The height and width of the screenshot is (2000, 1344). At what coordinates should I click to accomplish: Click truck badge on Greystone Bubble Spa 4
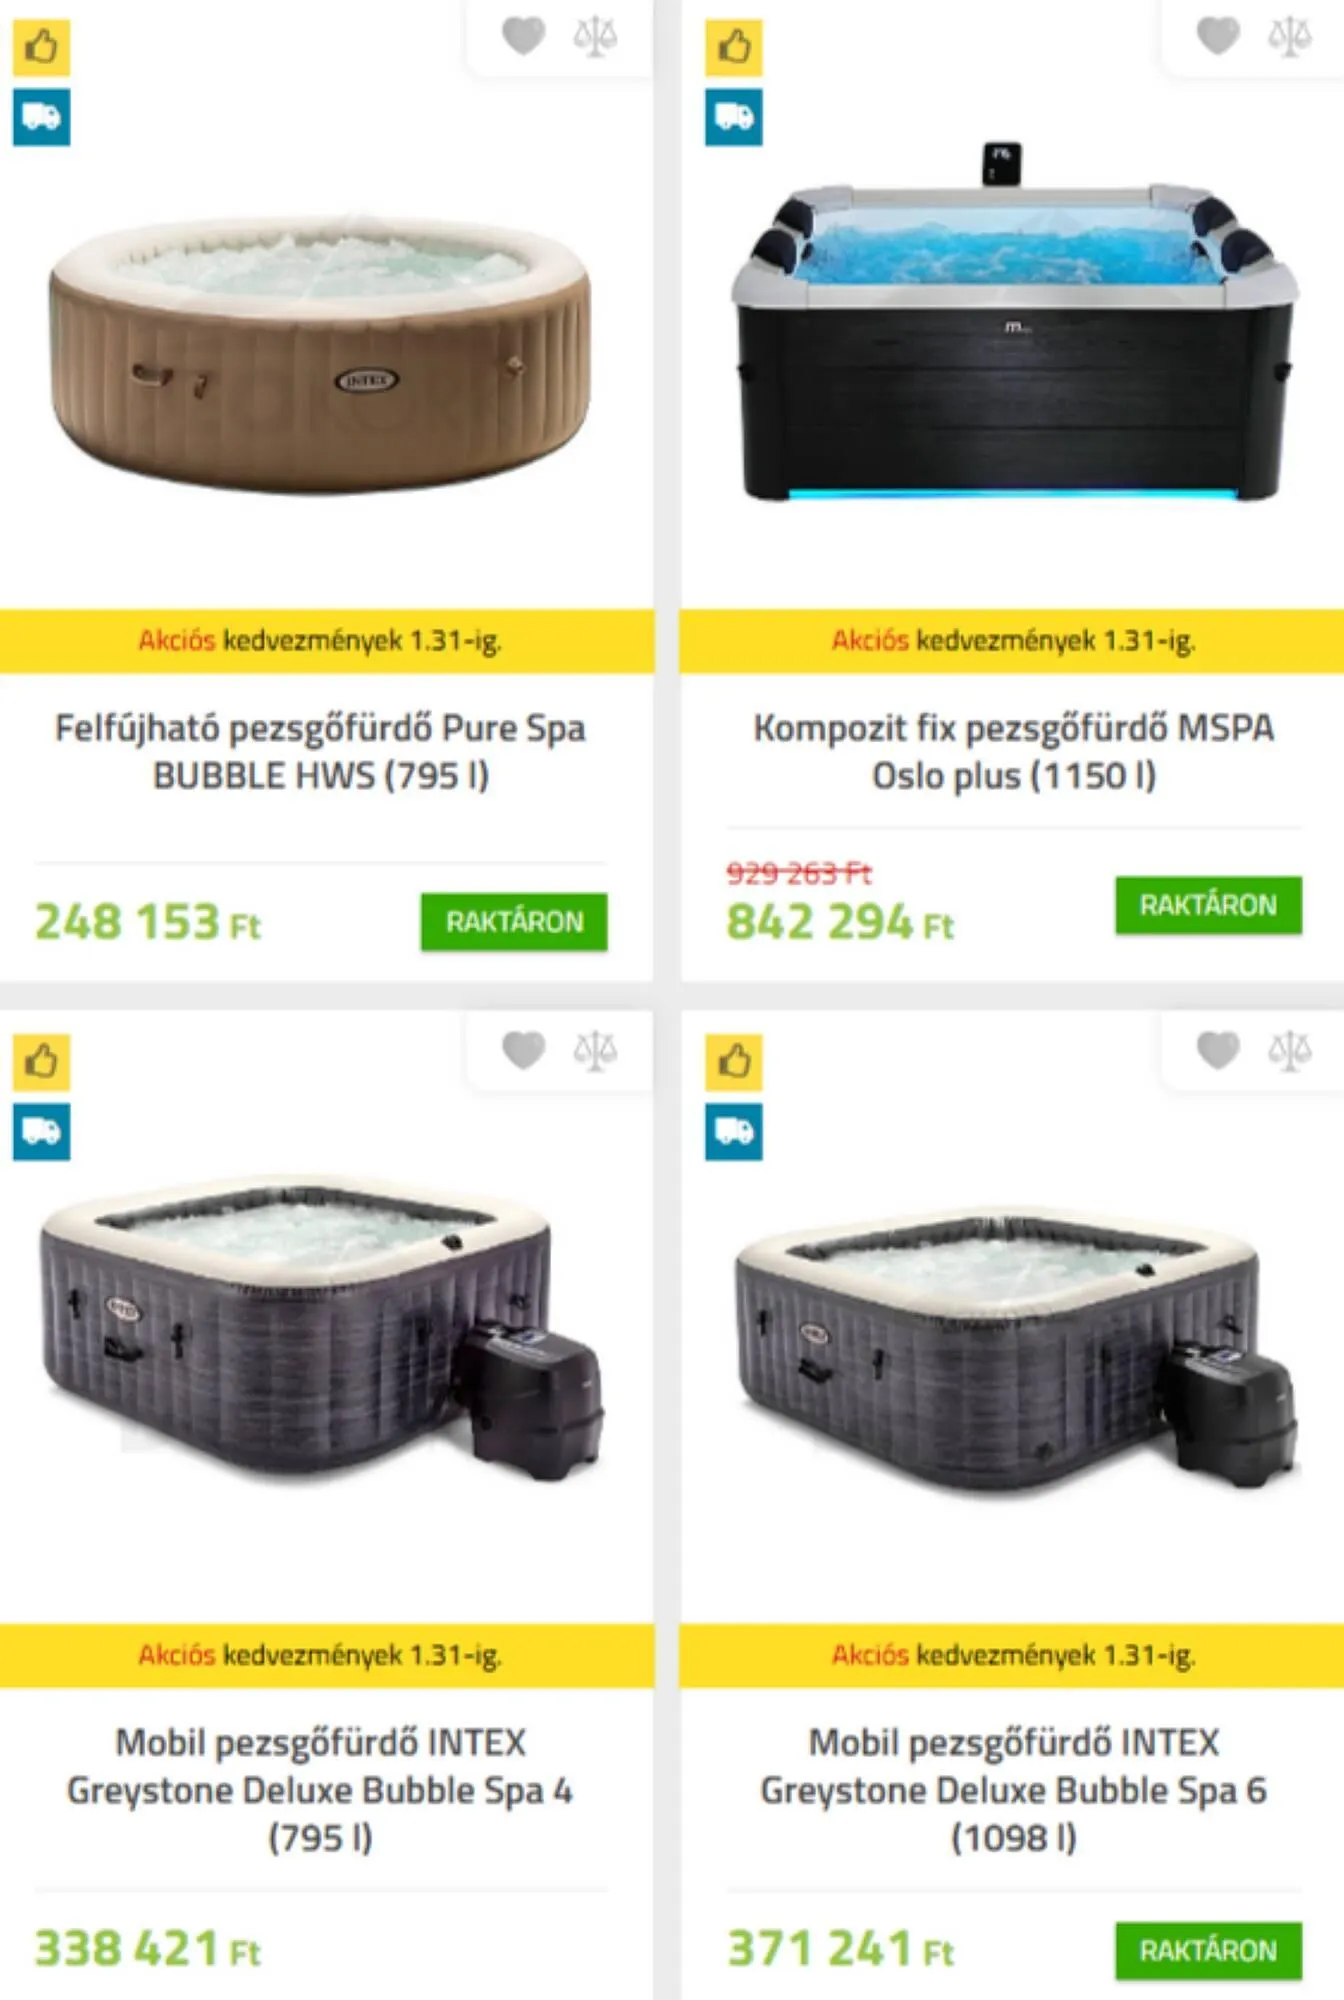(41, 1131)
